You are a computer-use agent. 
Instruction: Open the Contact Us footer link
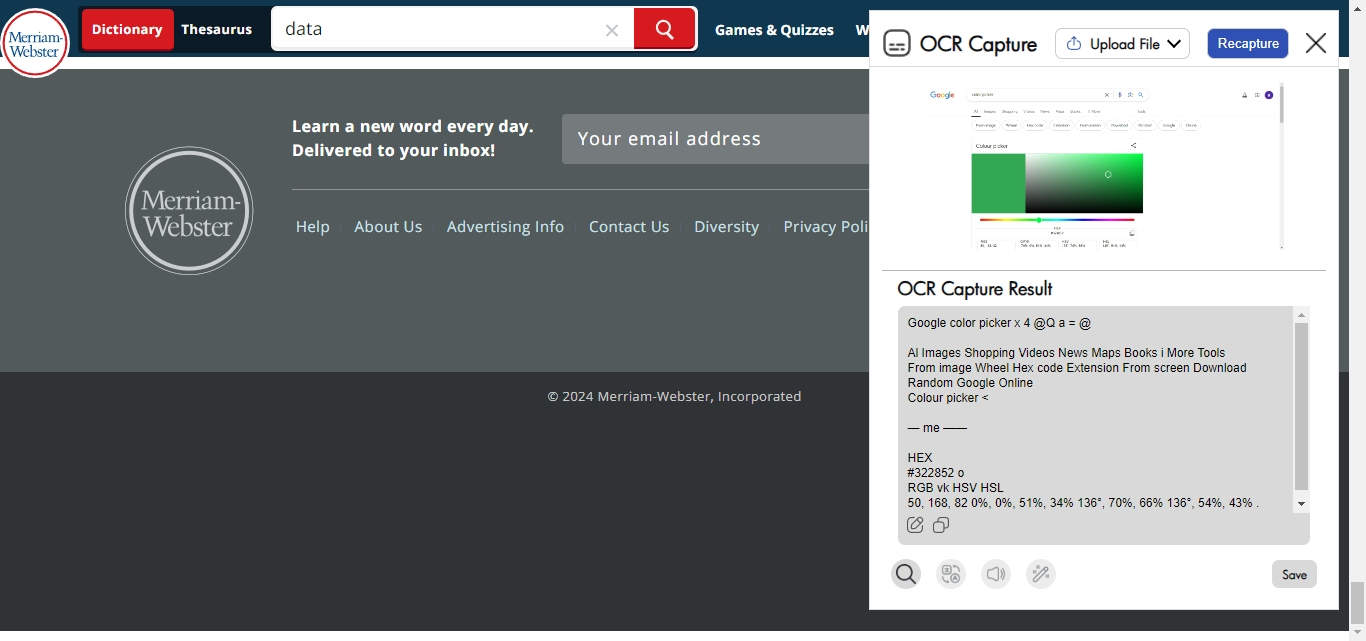tap(629, 227)
